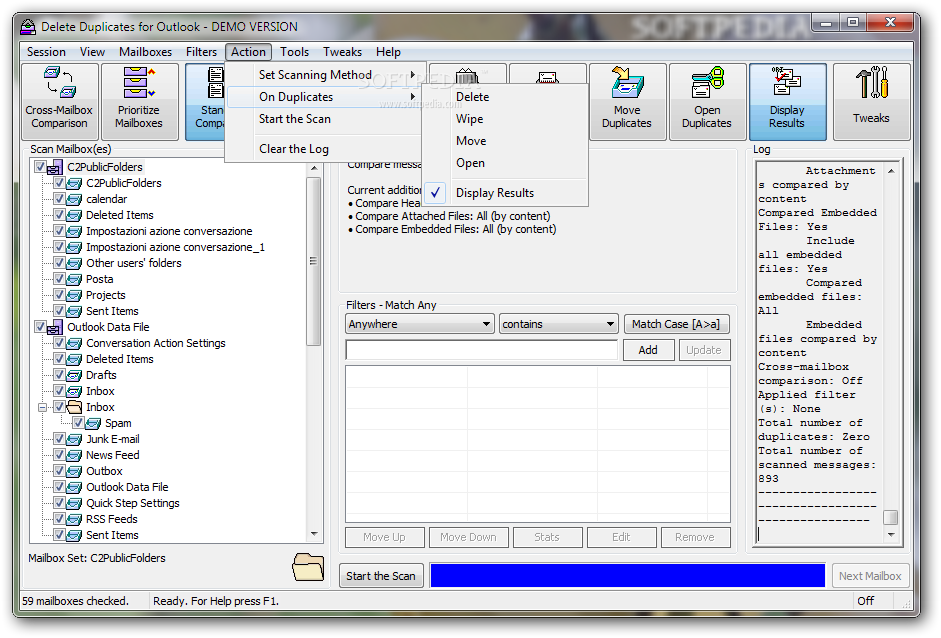Viewport: 941px width, 638px height.
Task: Uncheck the Outlook Data File root checkbox
Action: 40,327
